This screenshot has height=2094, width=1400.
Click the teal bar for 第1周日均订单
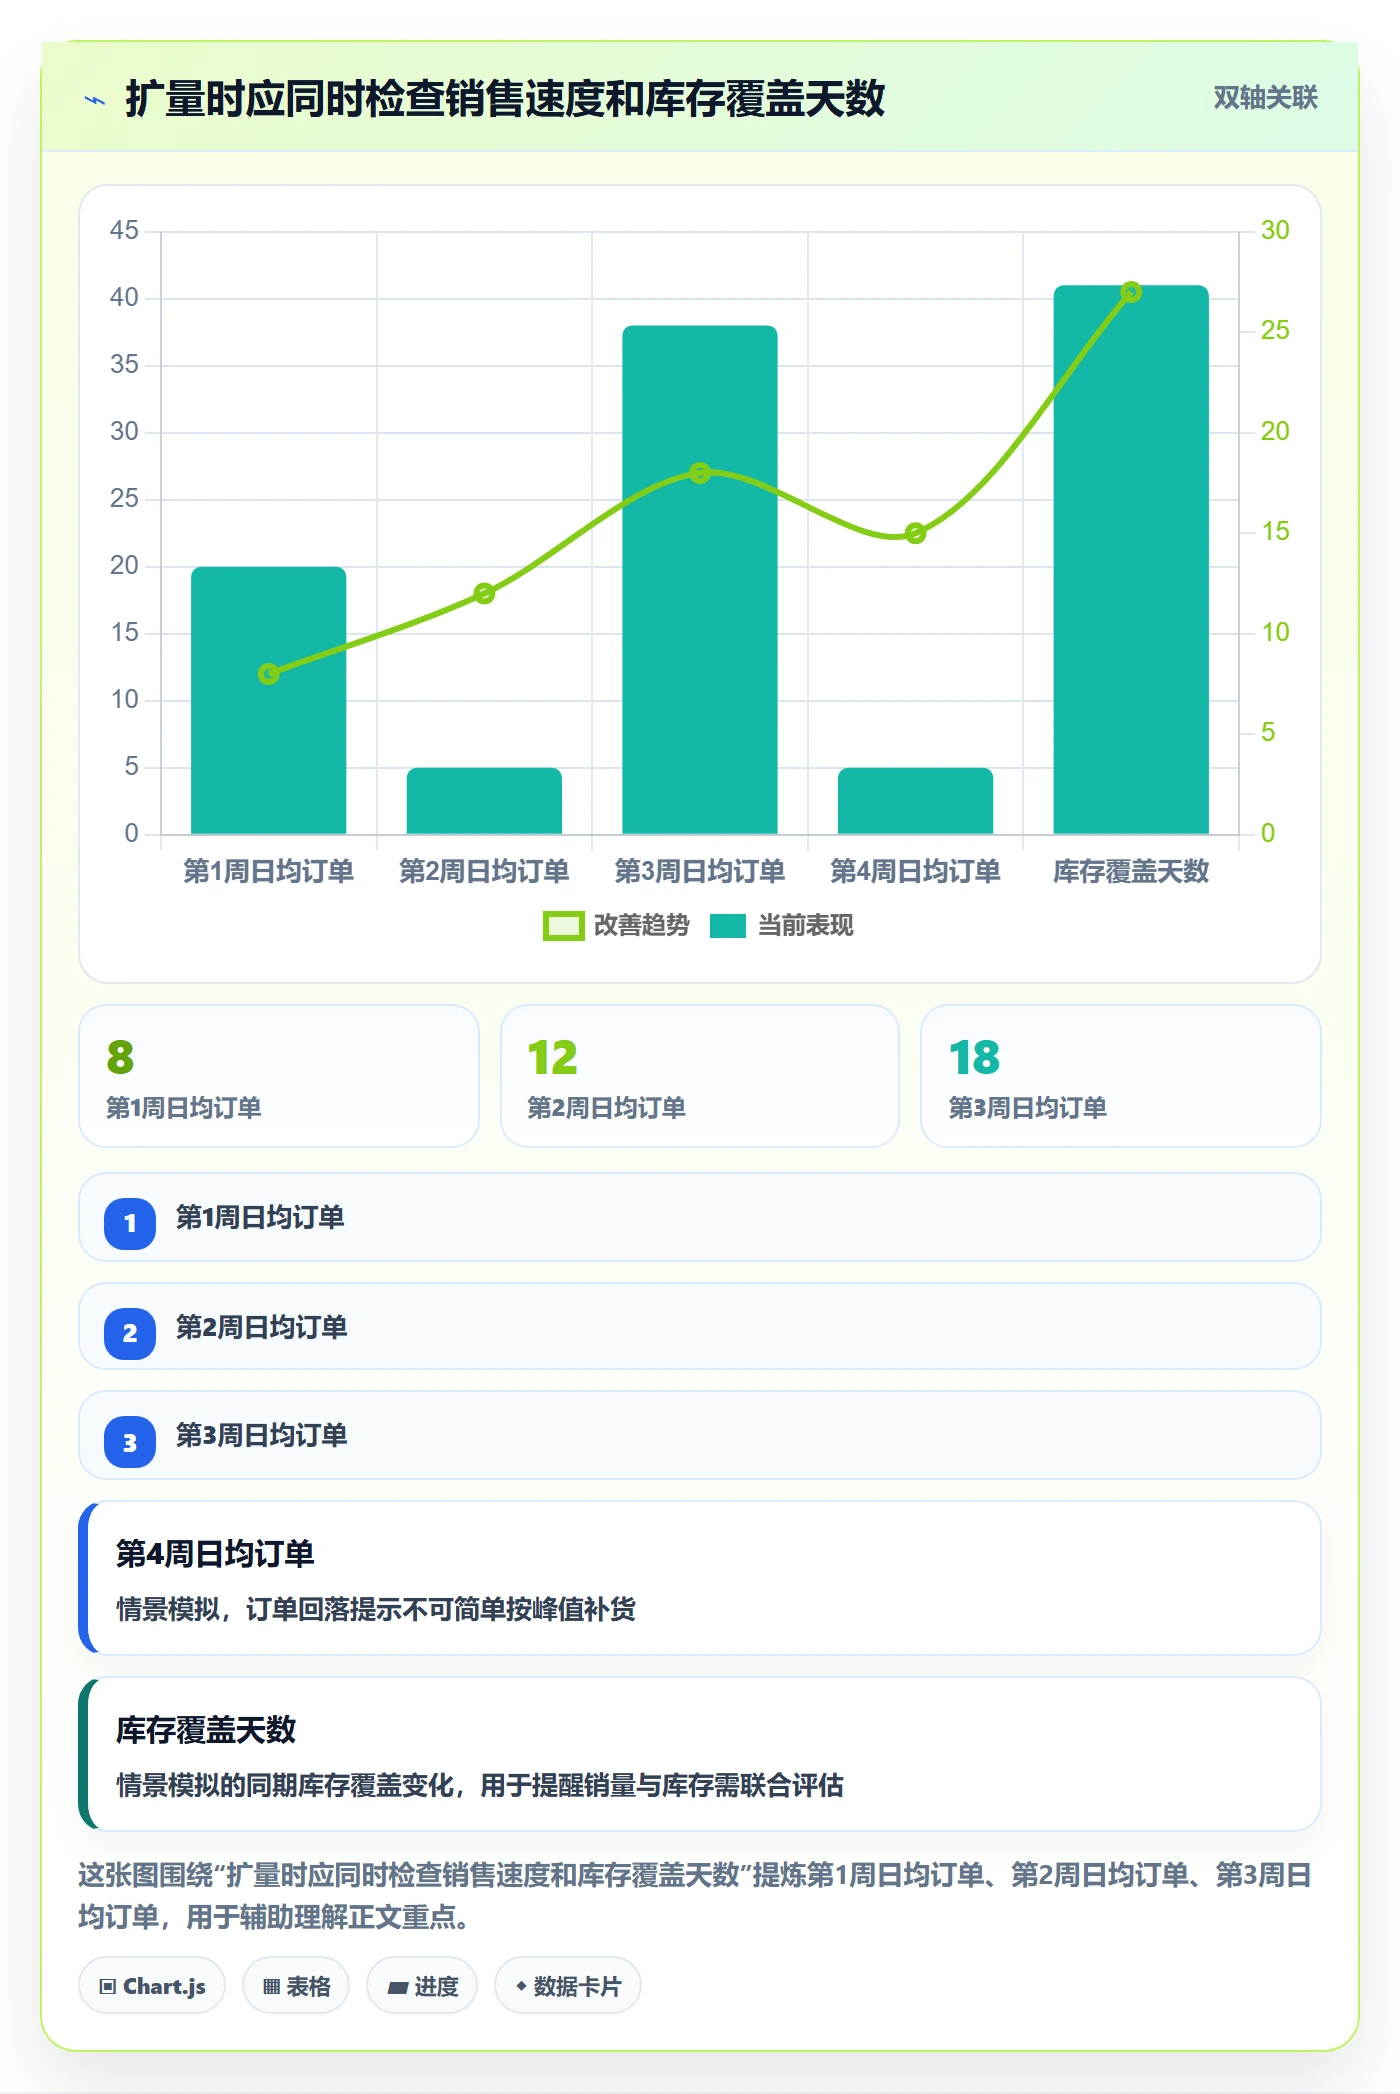tap(269, 700)
